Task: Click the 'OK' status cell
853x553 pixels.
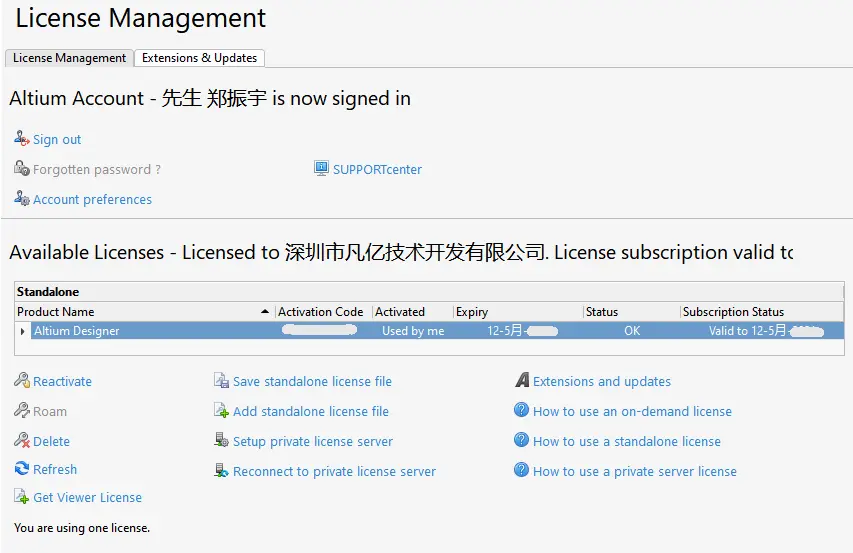Action: point(632,331)
